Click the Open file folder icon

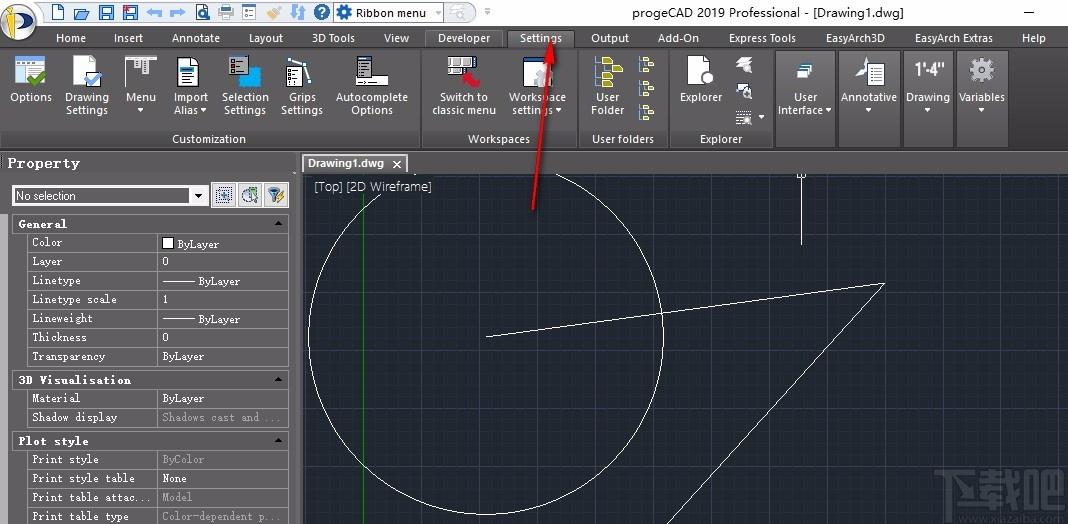pyautogui.click(x=82, y=12)
